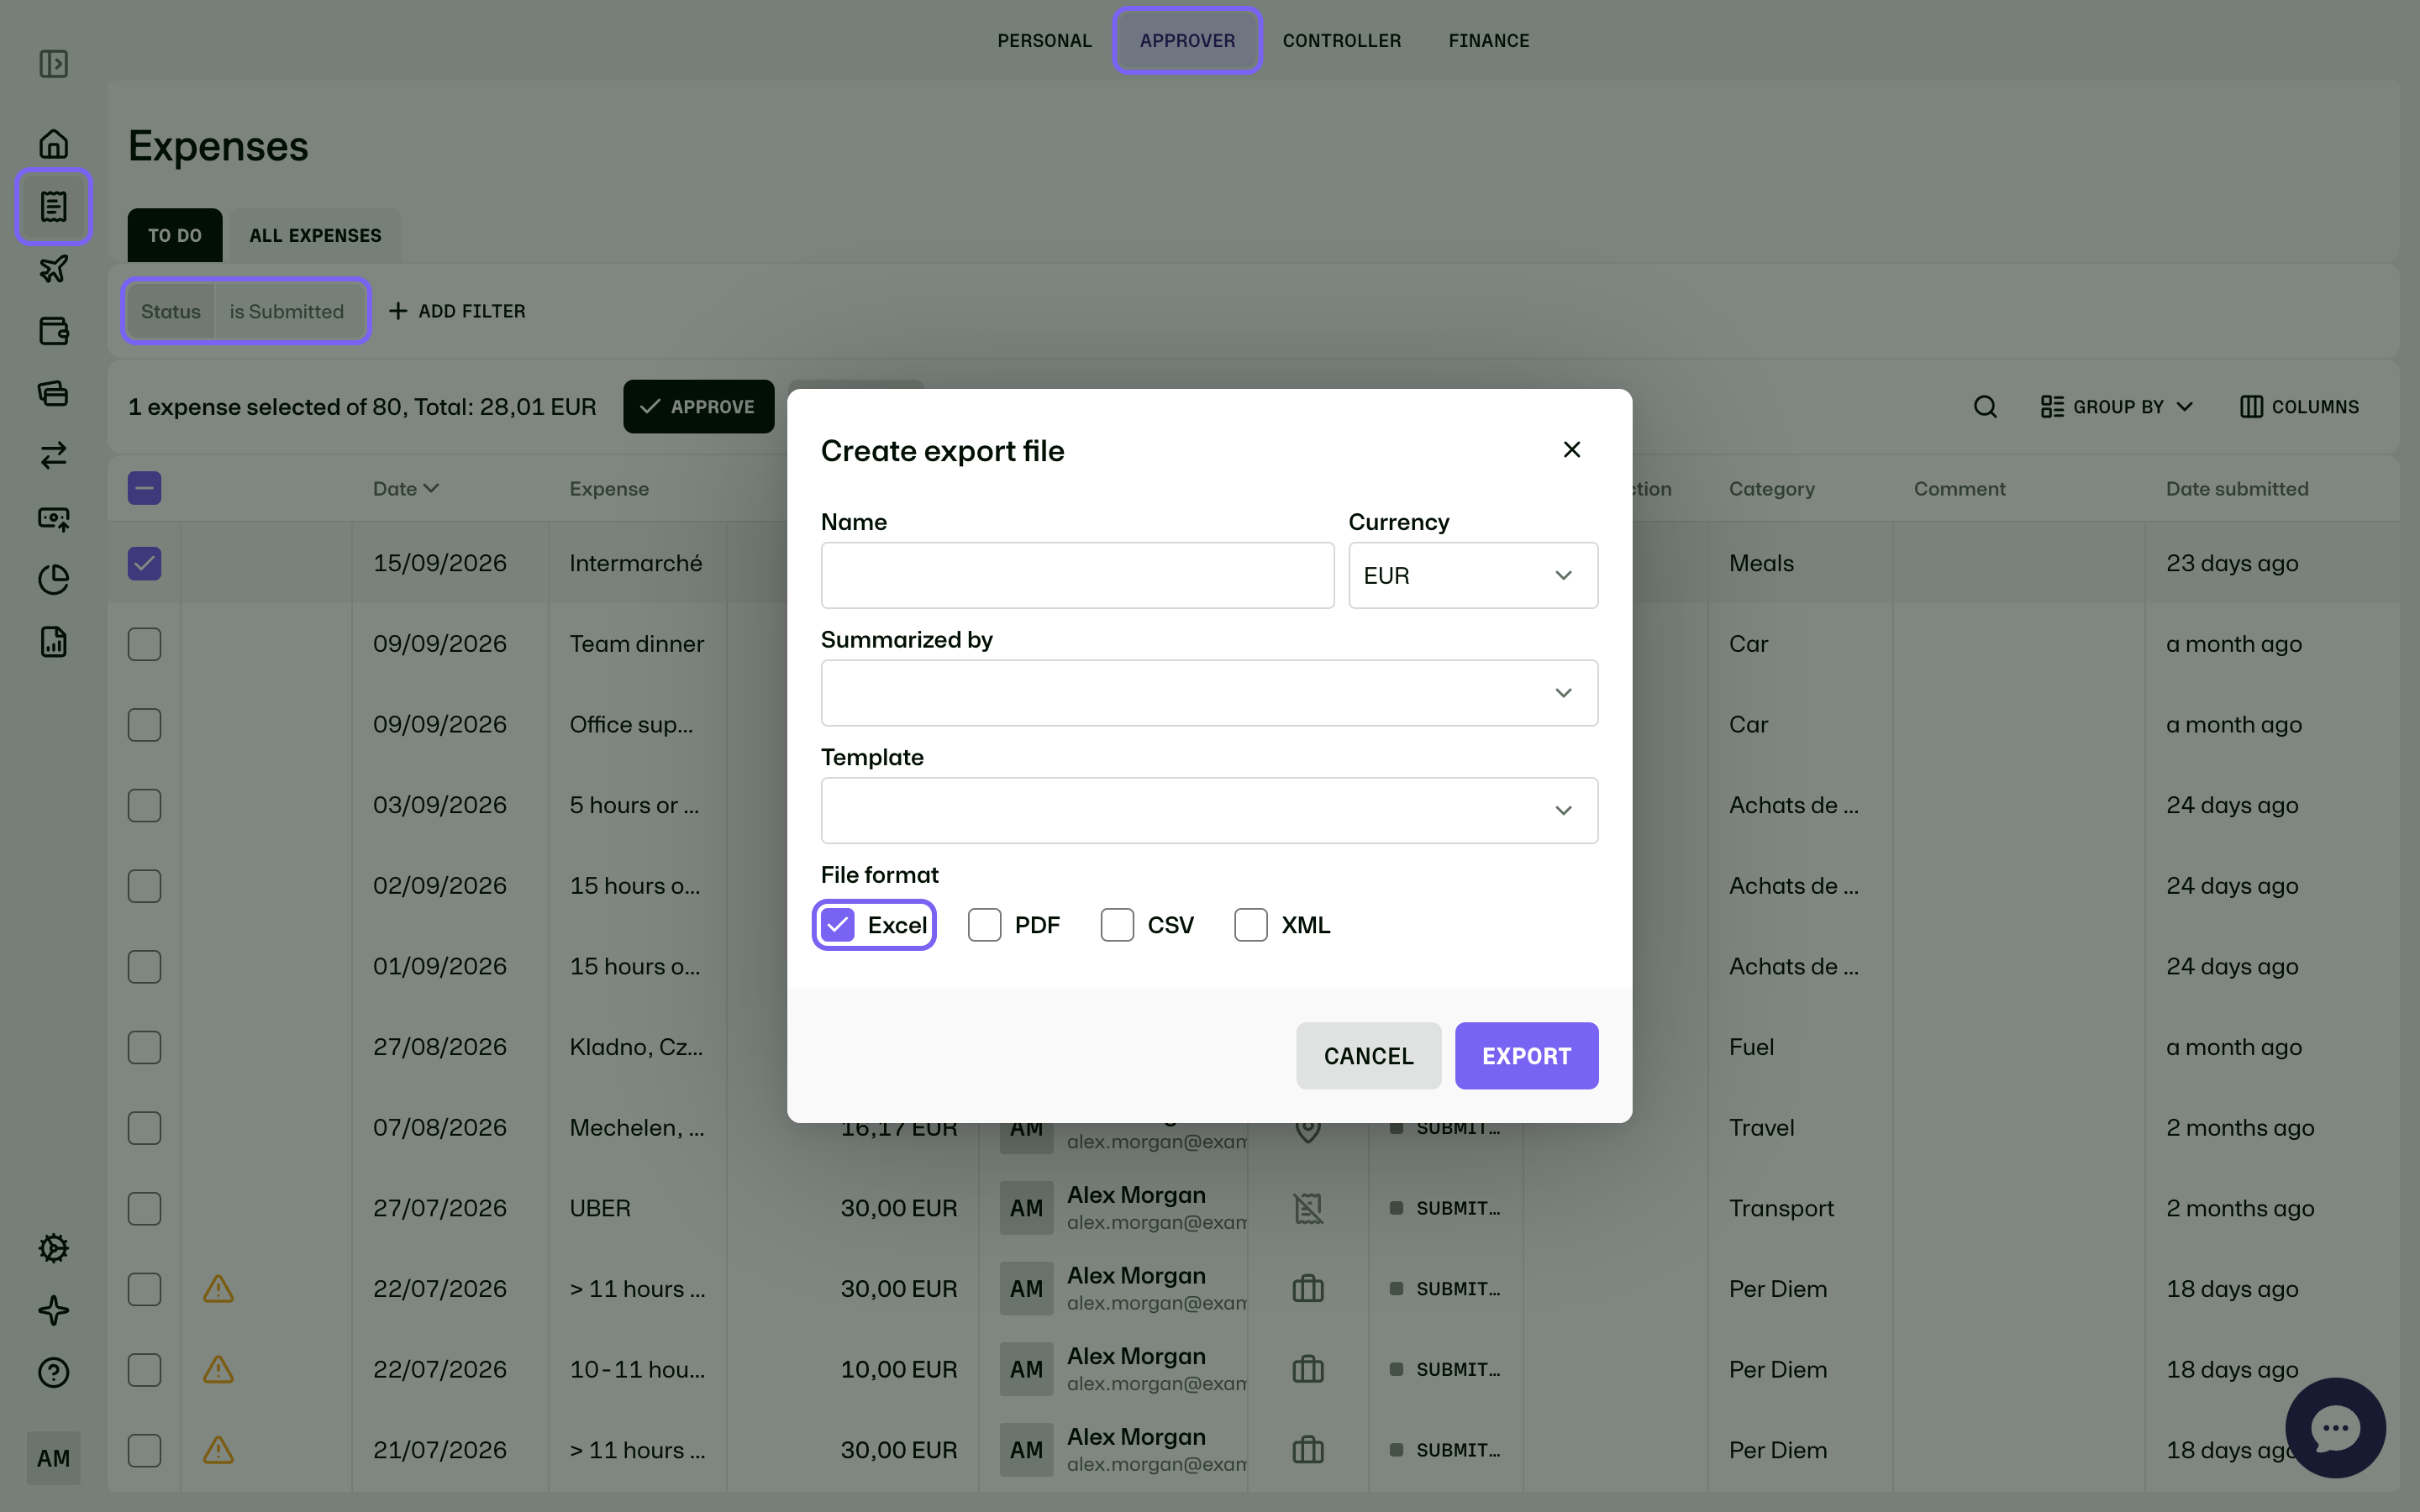Expand the Summarized by dropdown

(x=1209, y=693)
